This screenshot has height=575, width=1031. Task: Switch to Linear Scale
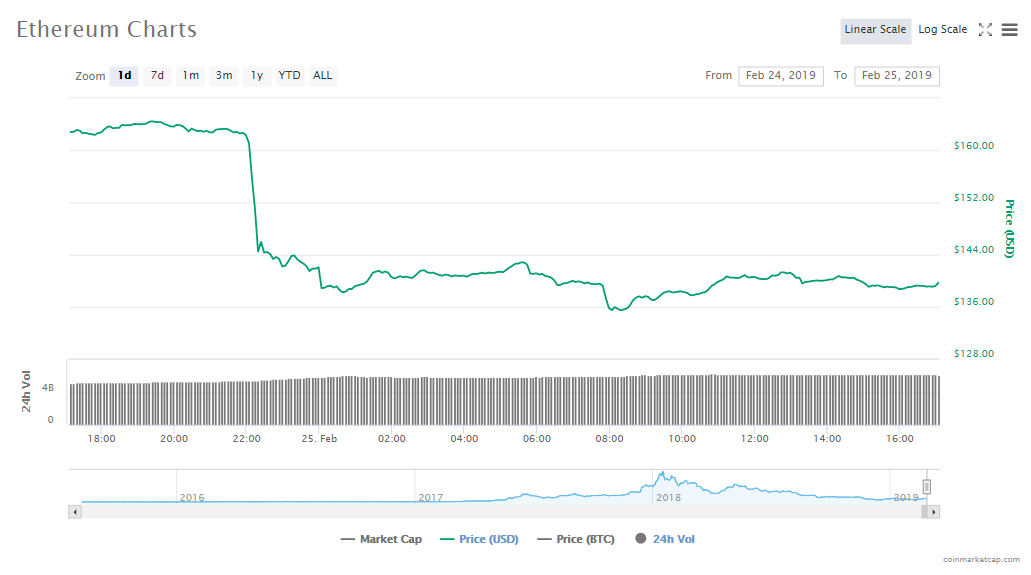click(875, 30)
